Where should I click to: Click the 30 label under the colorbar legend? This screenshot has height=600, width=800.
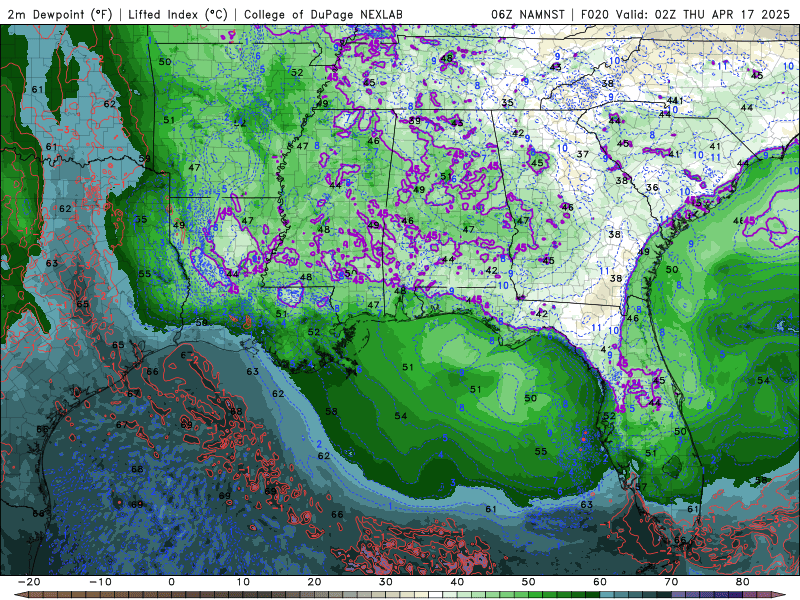(386, 582)
